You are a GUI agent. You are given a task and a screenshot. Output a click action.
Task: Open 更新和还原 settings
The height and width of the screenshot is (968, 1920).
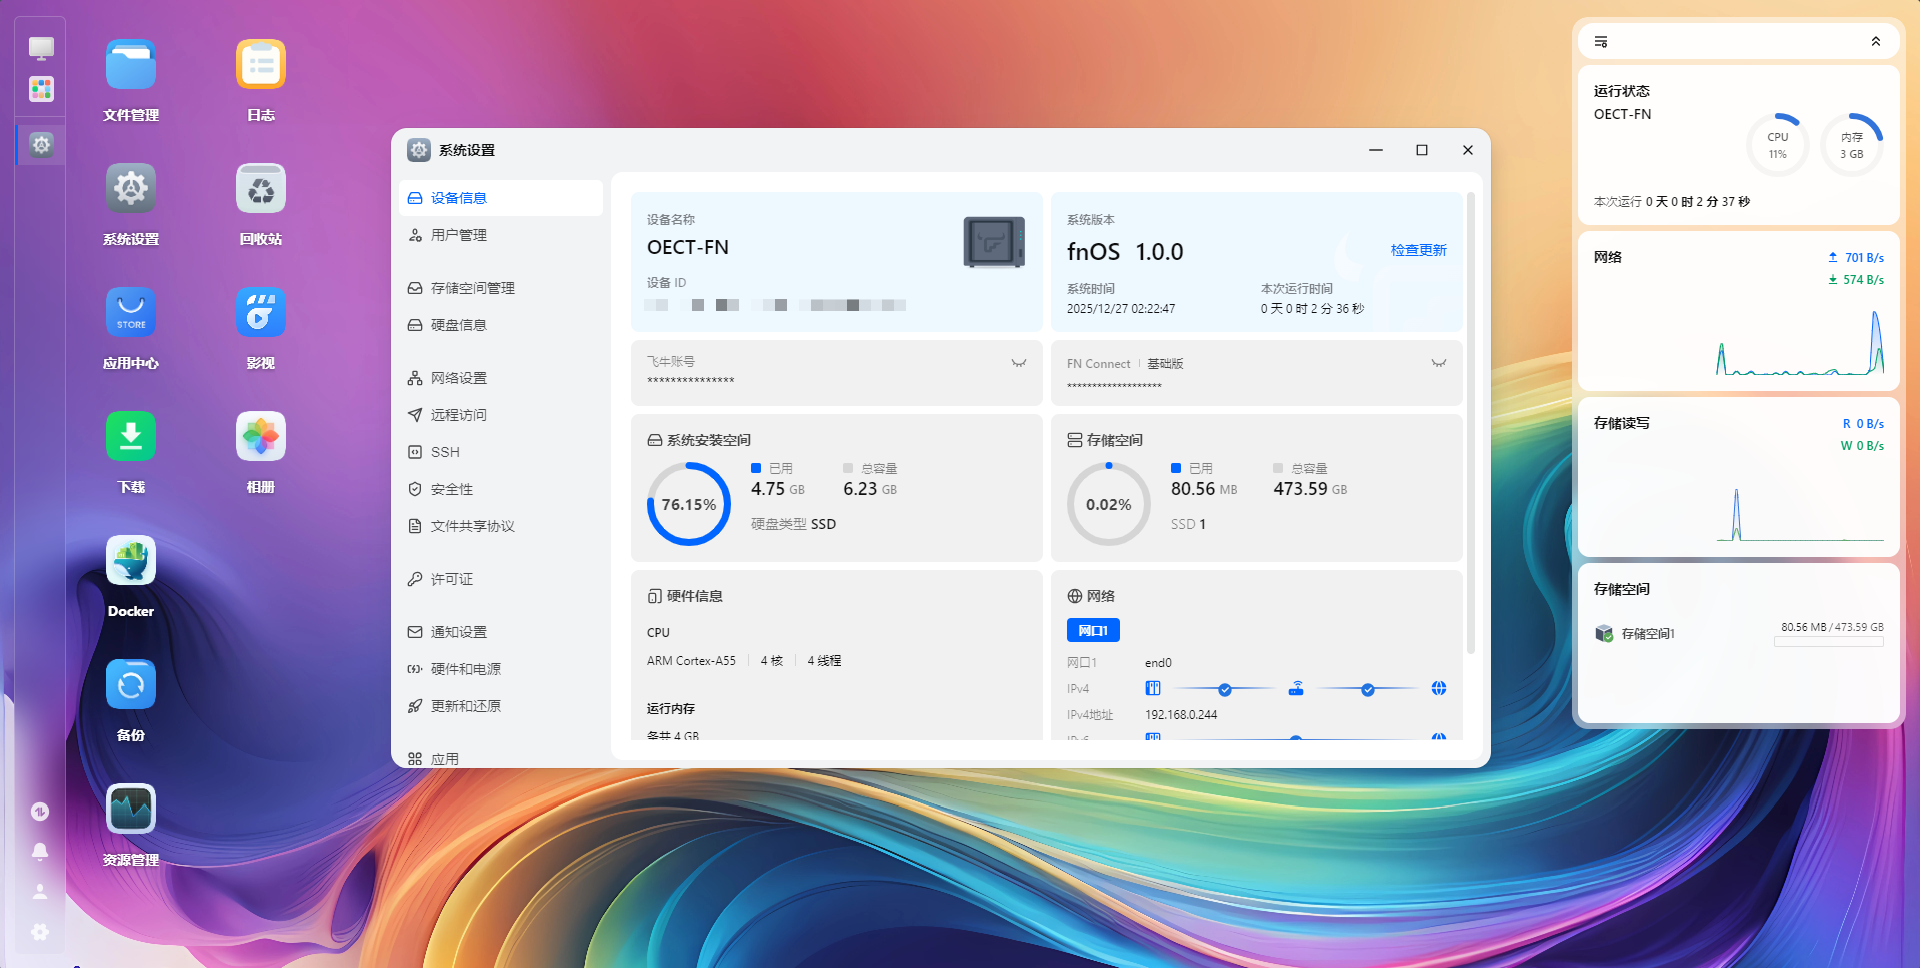tap(501, 706)
